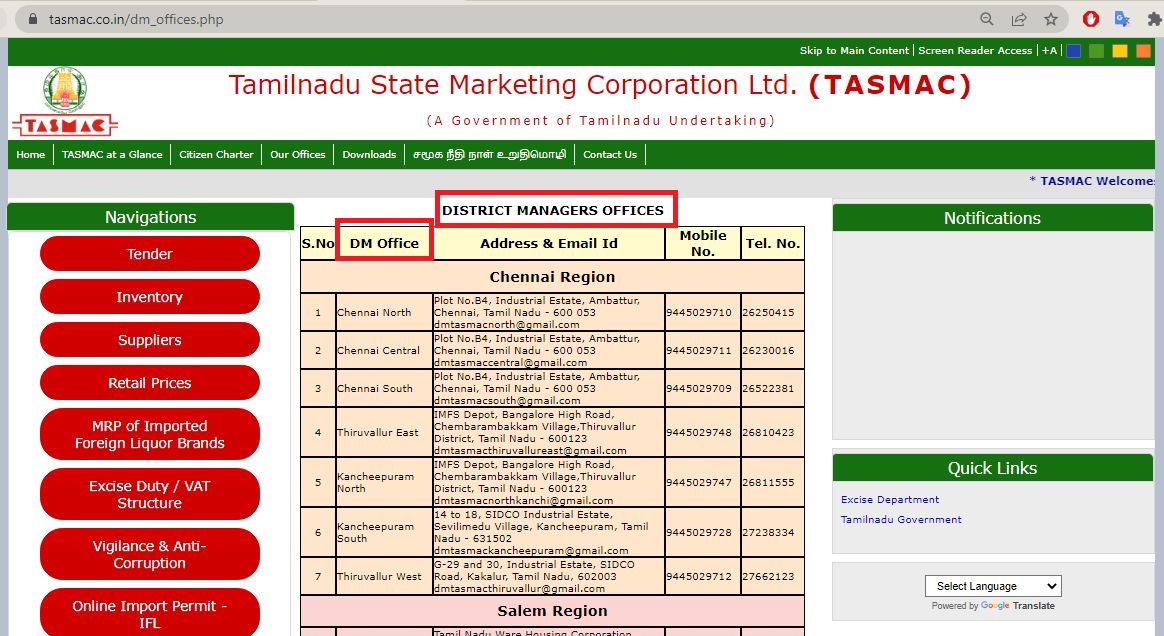Open Vigilance & Anti-Corruption page
This screenshot has width=1164, height=636.
click(x=150, y=554)
